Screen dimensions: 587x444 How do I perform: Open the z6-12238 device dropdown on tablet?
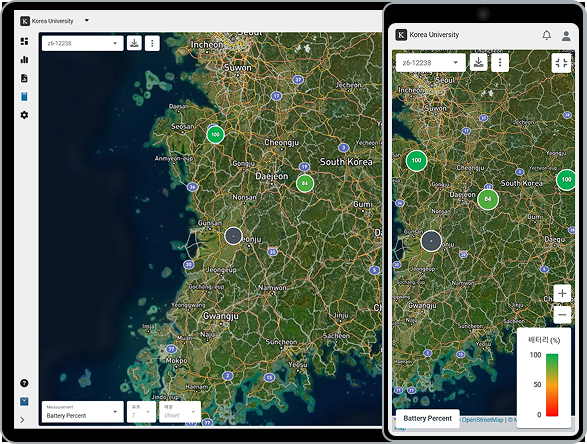click(83, 43)
